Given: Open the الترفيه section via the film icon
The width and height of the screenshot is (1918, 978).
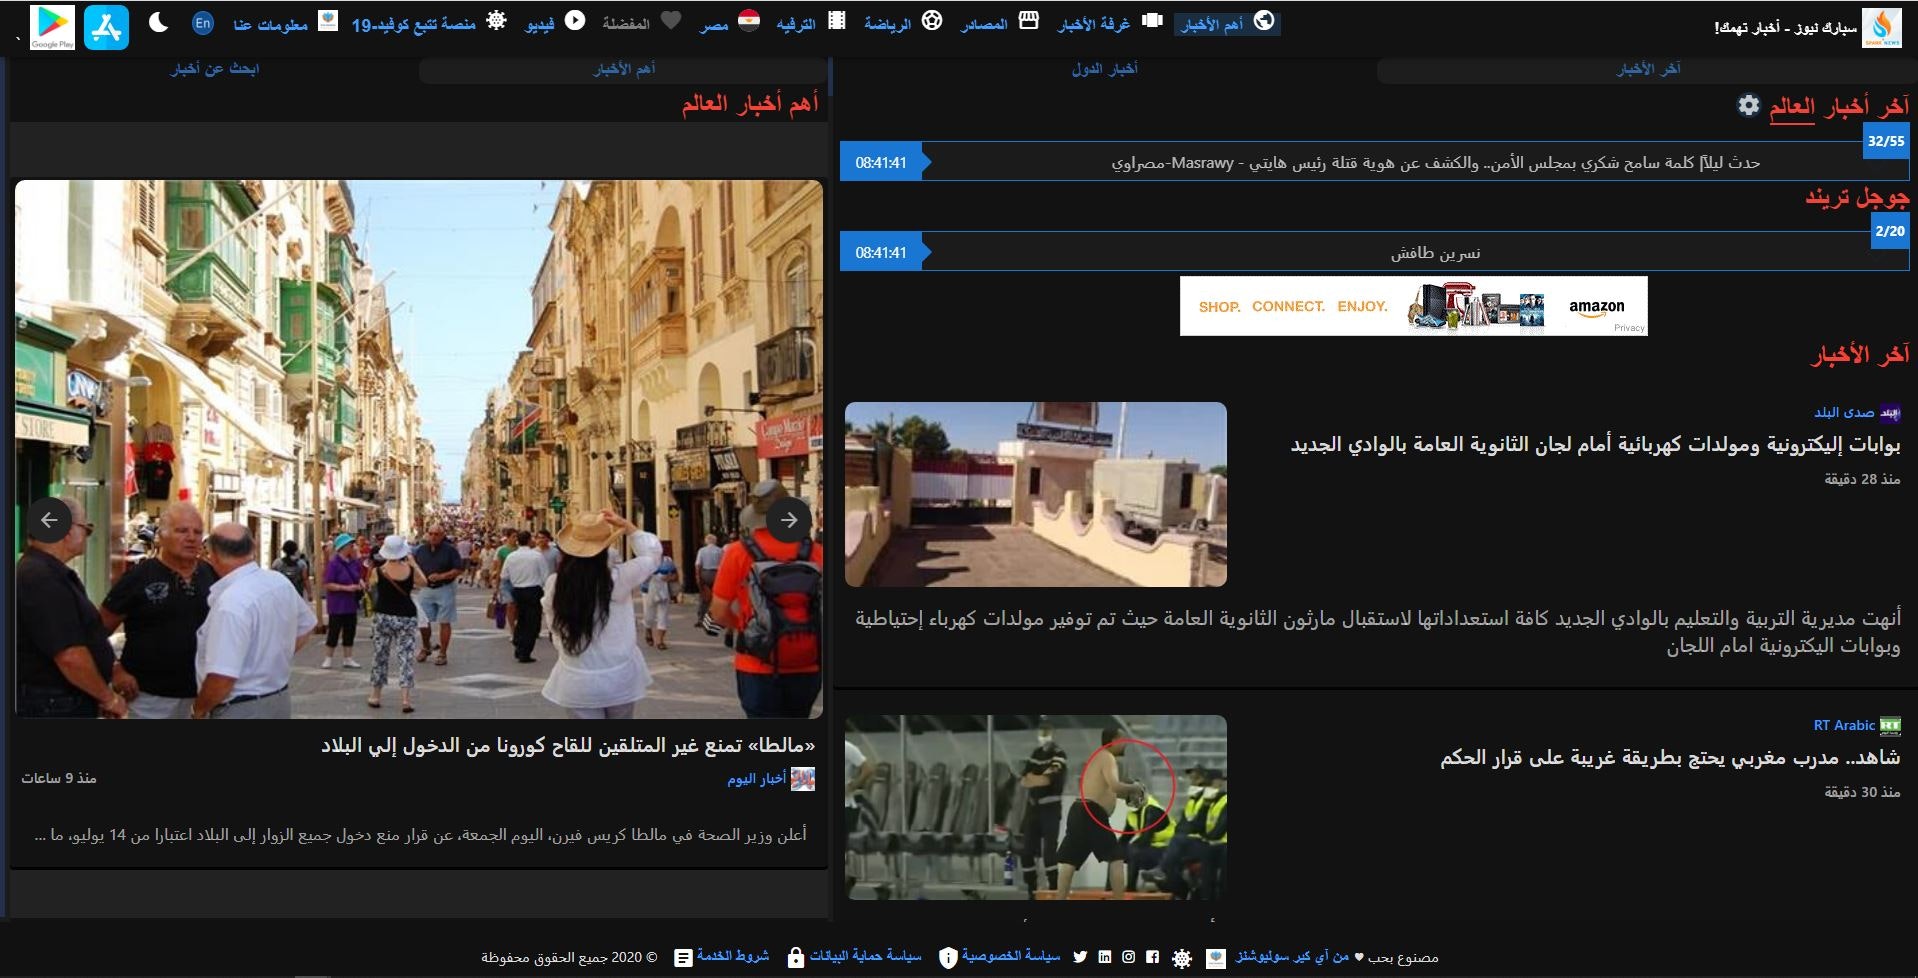Looking at the screenshot, I should 839,22.
